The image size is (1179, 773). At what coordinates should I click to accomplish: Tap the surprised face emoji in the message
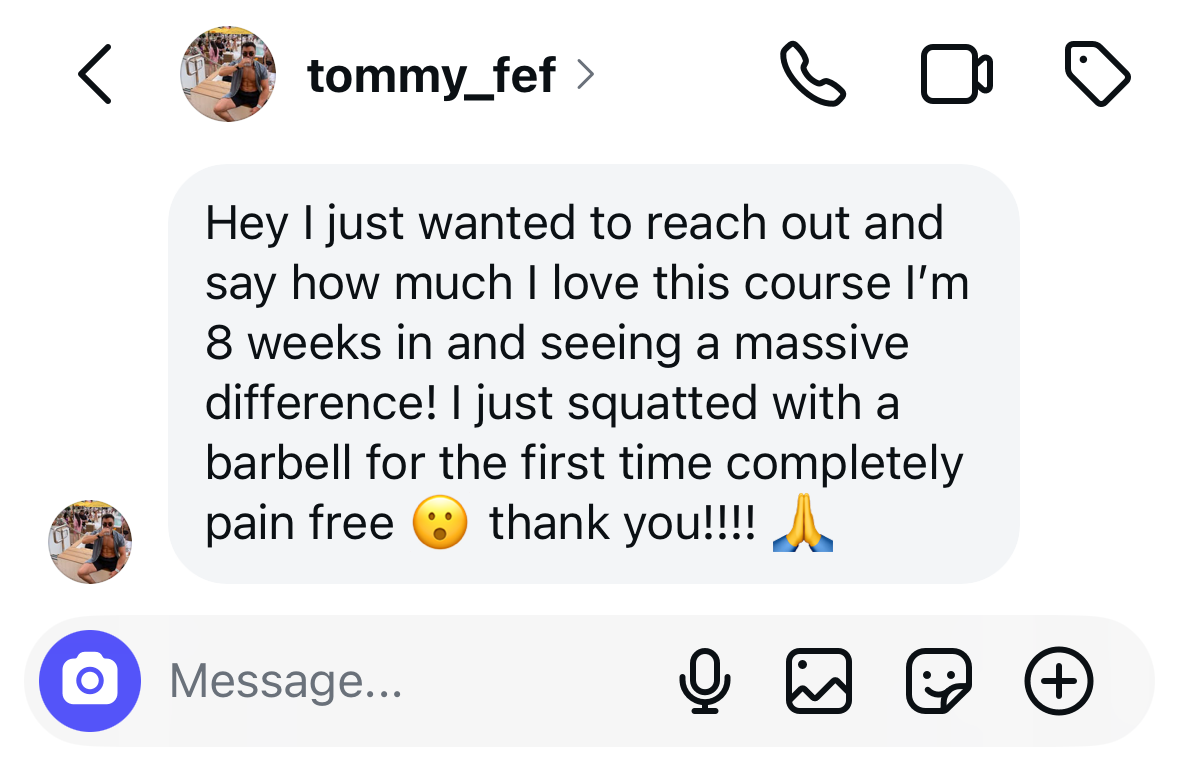tap(441, 523)
